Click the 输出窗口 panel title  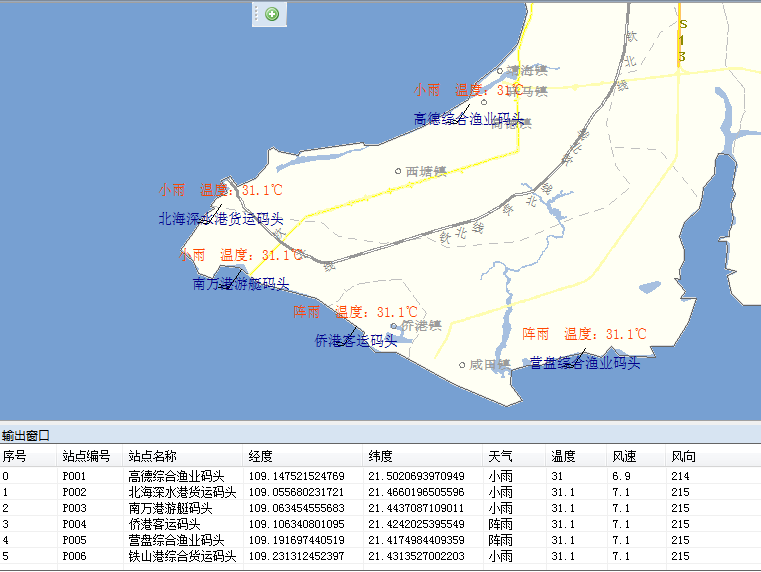[x=26, y=436]
